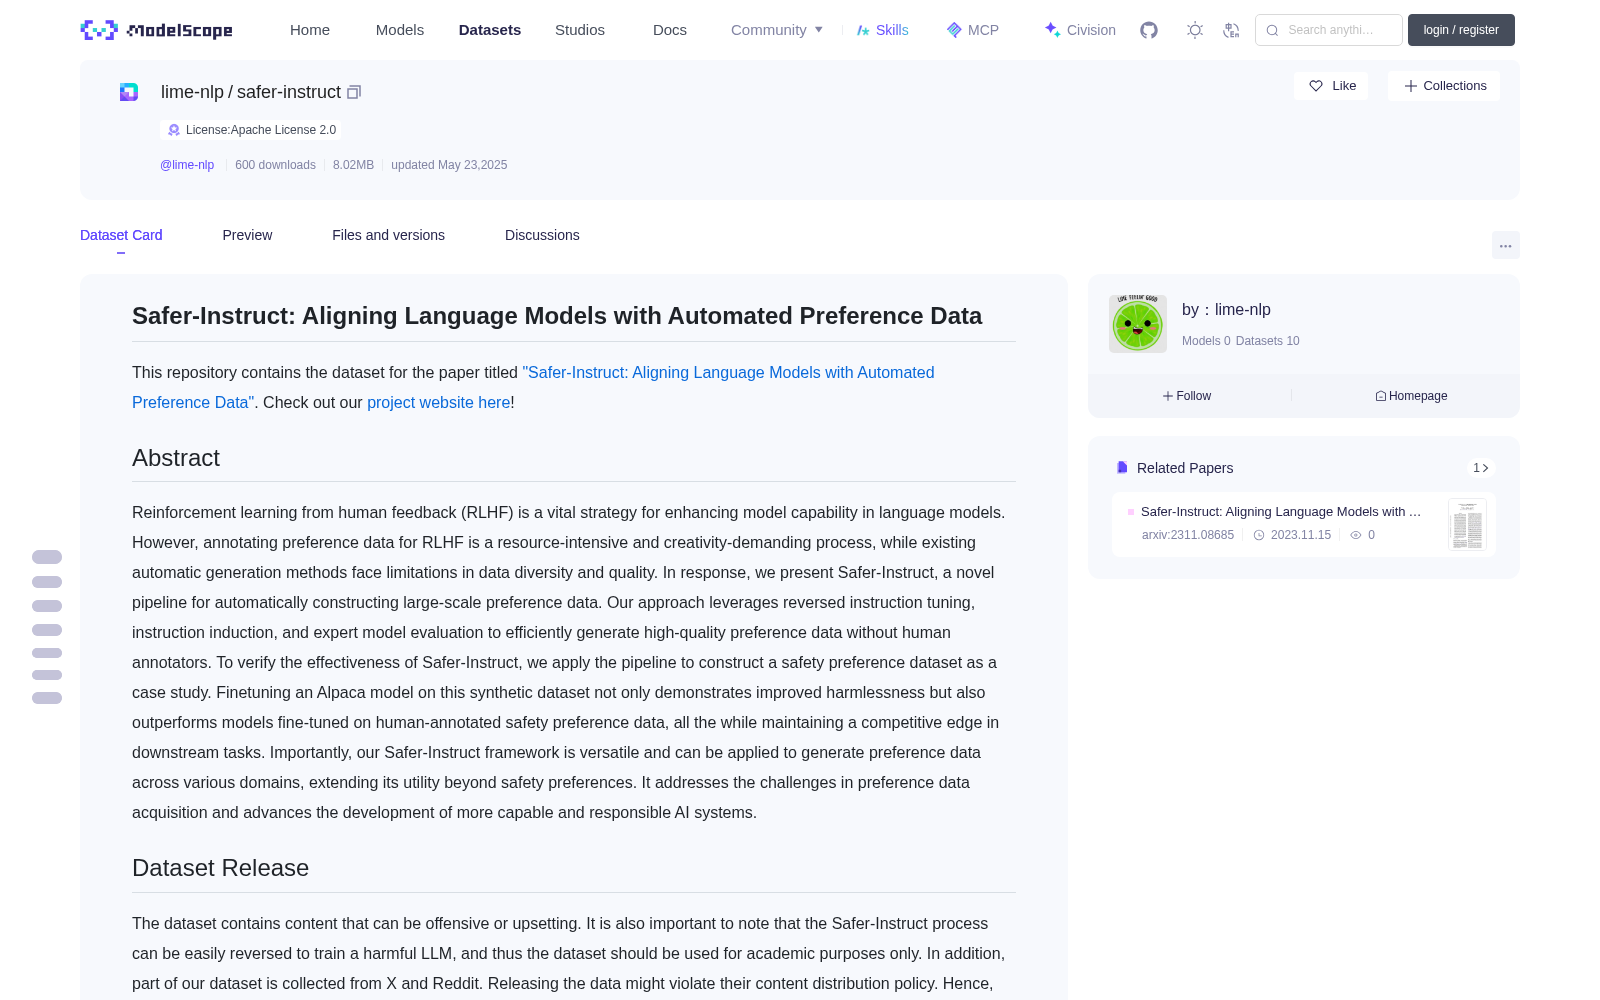This screenshot has width=1600, height=1000.
Task: Expand Related Papers count chevron
Action: pyautogui.click(x=1481, y=468)
